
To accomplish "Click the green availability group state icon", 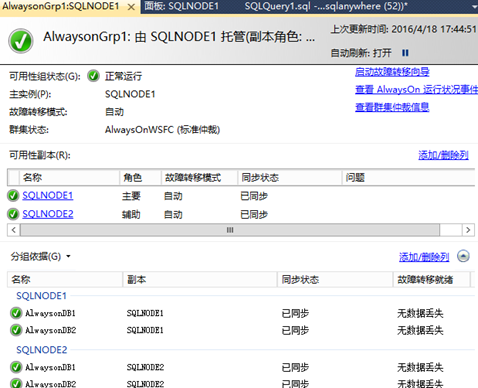I will (x=93, y=76).
